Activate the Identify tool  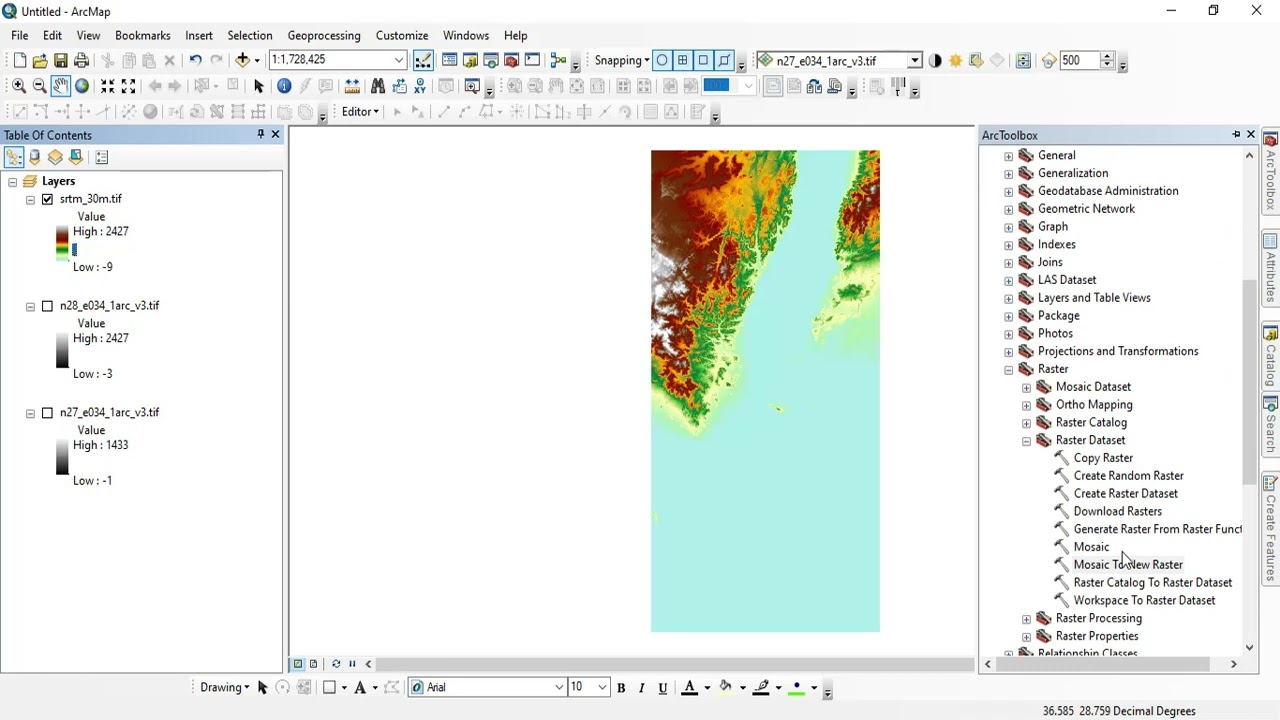(x=284, y=86)
